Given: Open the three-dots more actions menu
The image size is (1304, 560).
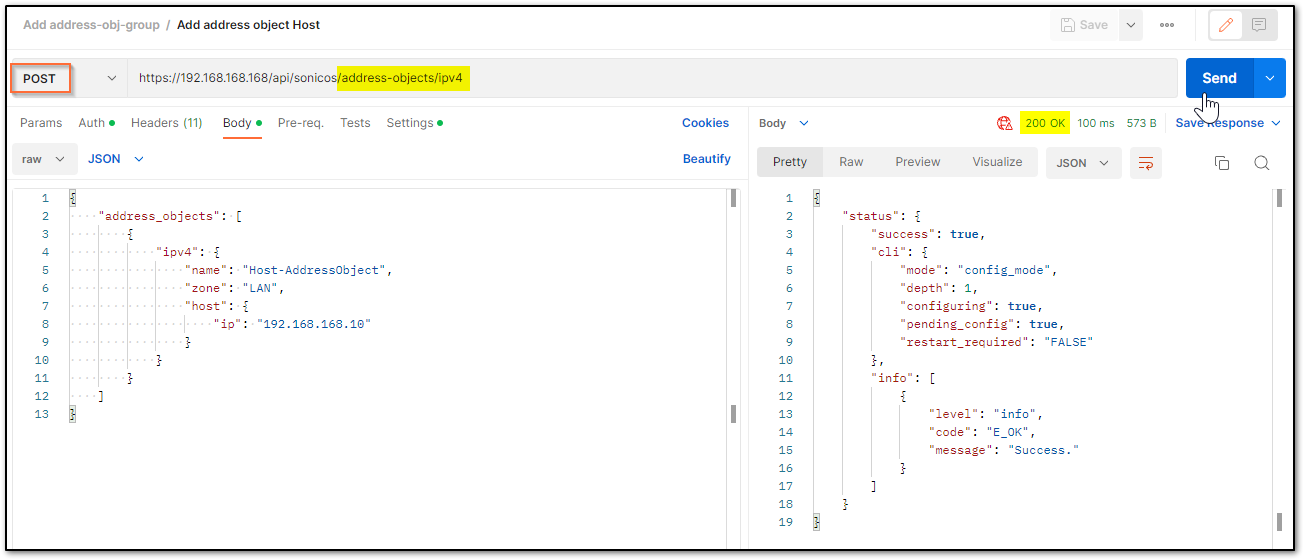Looking at the screenshot, I should 1167,25.
